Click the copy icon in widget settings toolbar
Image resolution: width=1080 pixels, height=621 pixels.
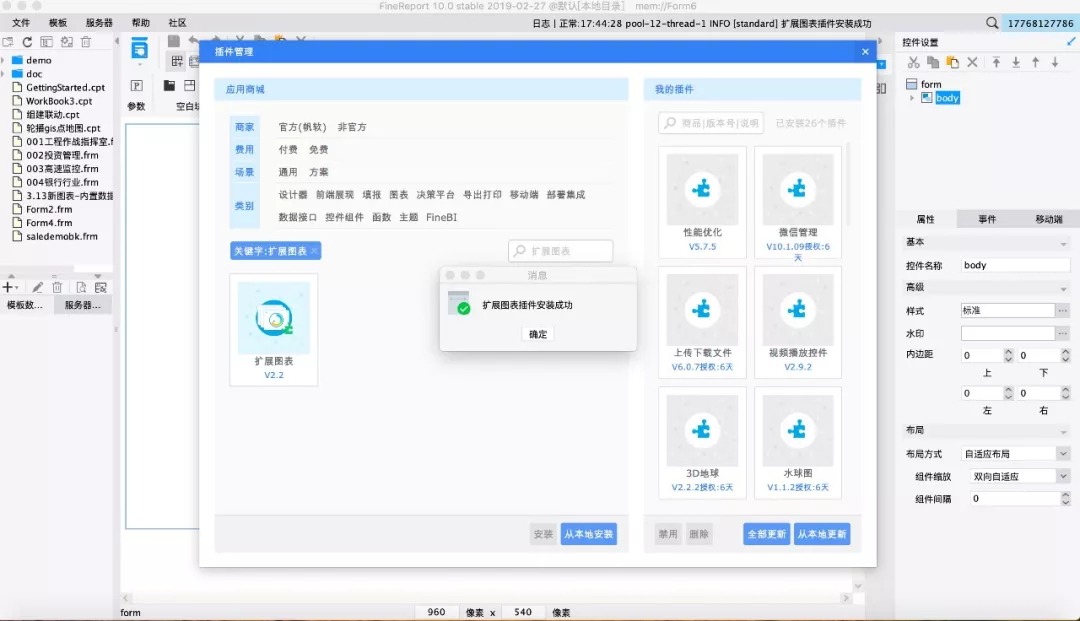tap(933, 63)
